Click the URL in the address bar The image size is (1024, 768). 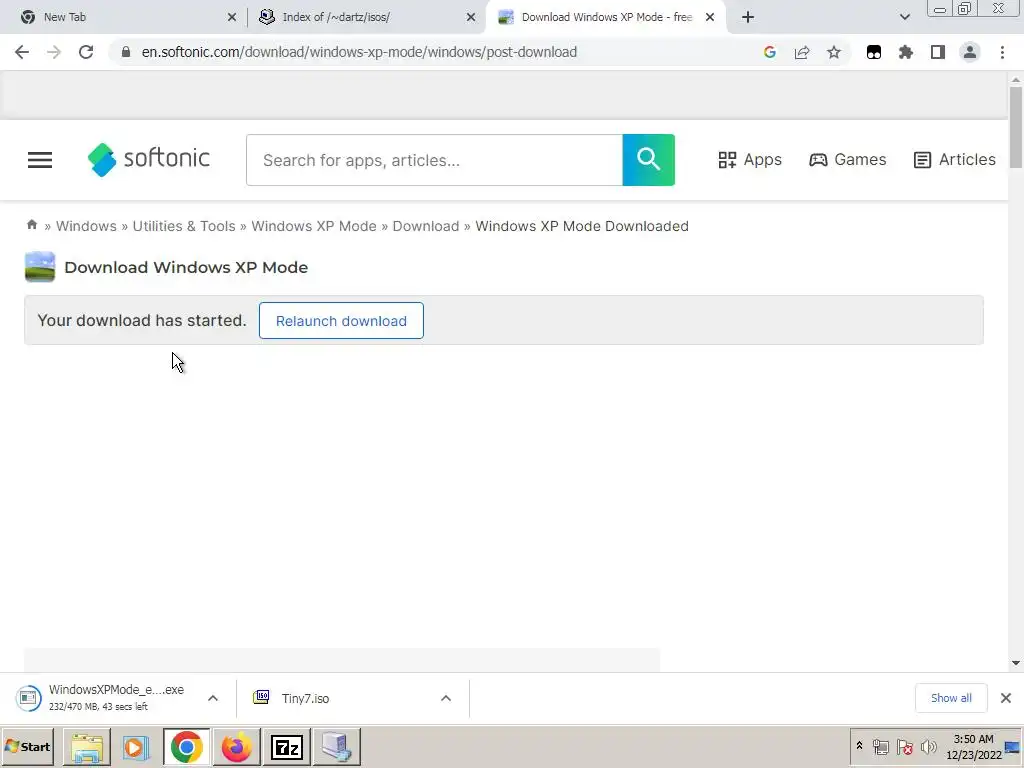(359, 52)
